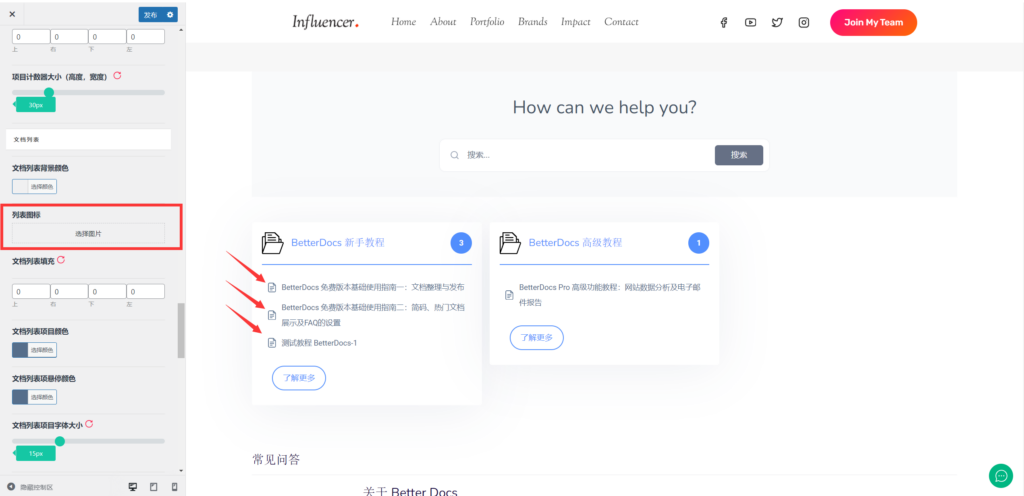Open publish settings gear icon
The height and width of the screenshot is (496, 1024).
point(170,14)
